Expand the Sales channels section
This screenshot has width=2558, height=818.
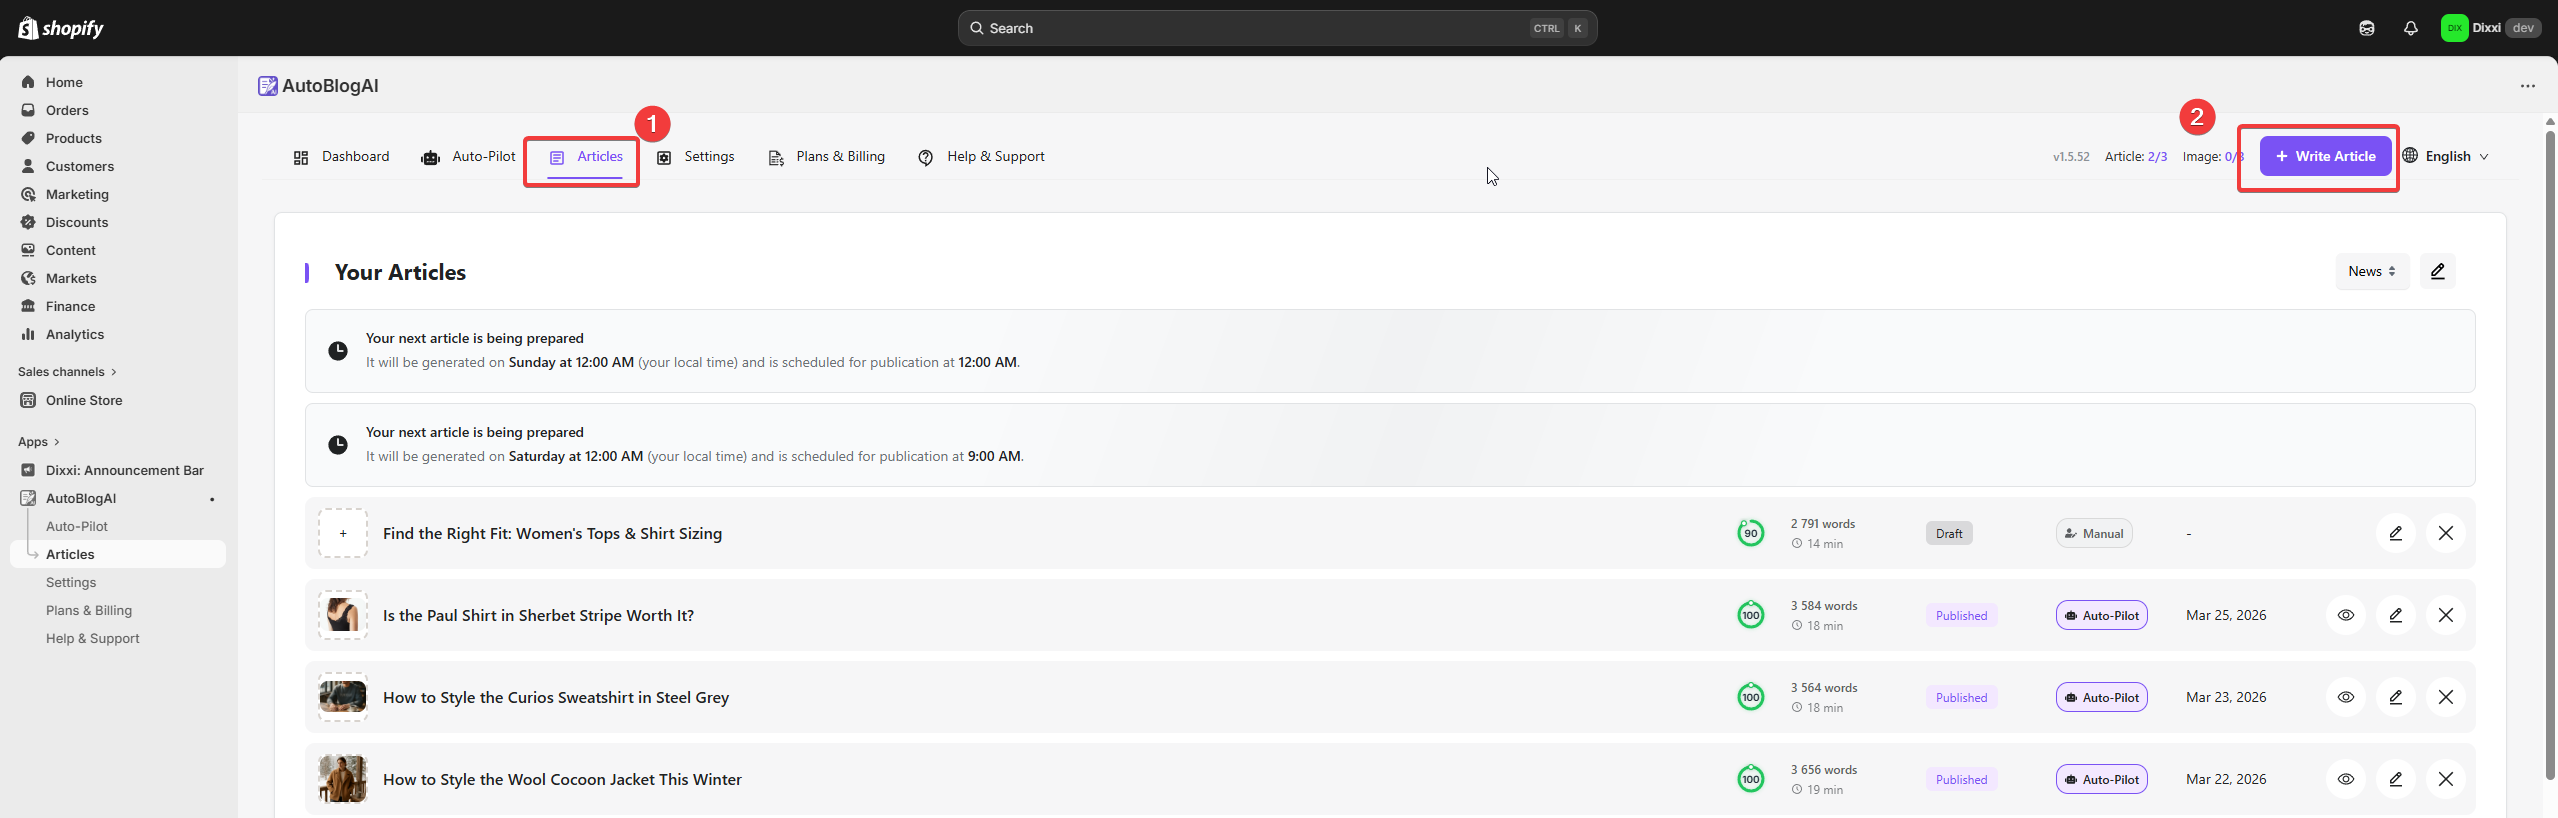click(67, 372)
